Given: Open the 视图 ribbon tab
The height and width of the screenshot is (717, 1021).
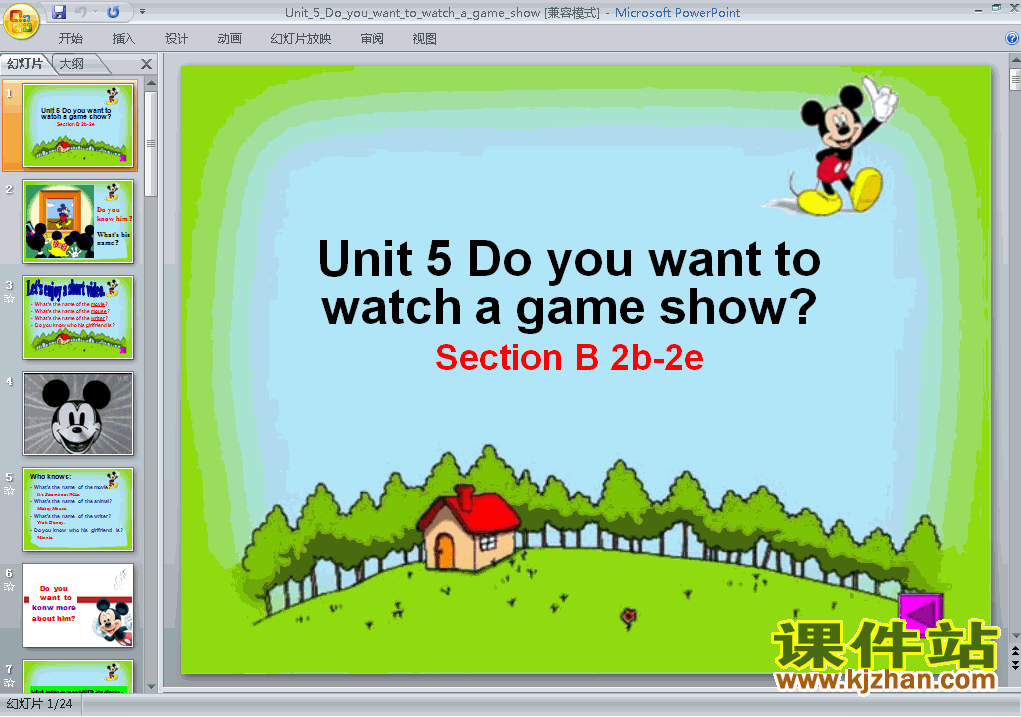Looking at the screenshot, I should click(425, 38).
